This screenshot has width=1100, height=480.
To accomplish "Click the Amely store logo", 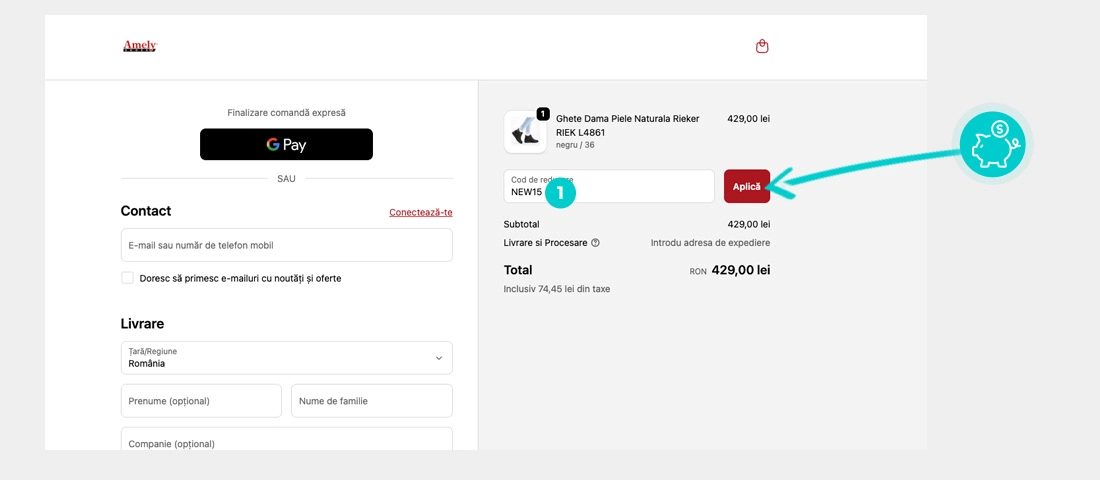I will tap(139, 46).
